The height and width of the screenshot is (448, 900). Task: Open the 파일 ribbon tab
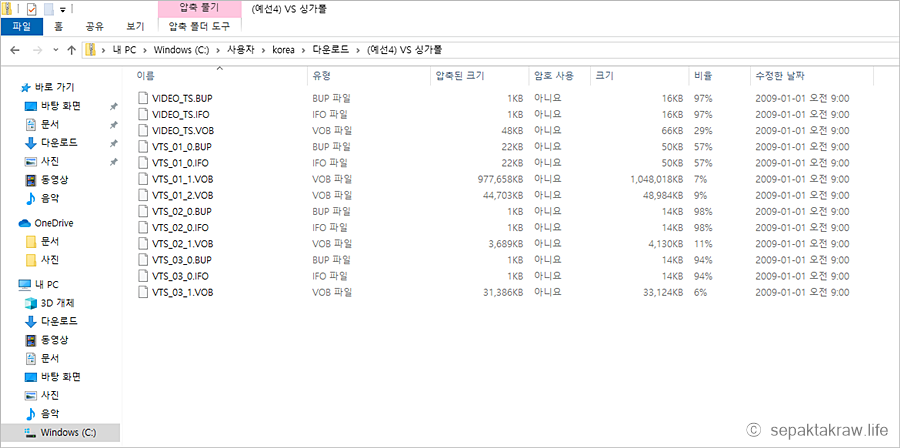coord(21,26)
